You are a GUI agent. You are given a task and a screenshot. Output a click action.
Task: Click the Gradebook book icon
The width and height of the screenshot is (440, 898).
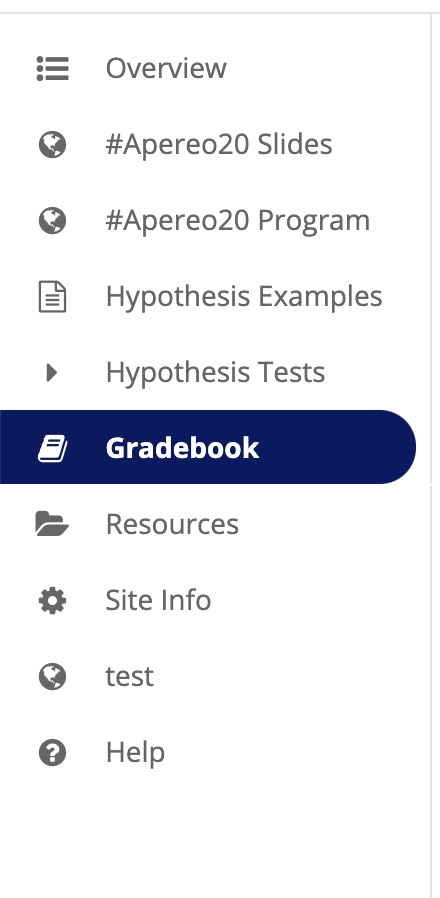pos(53,448)
